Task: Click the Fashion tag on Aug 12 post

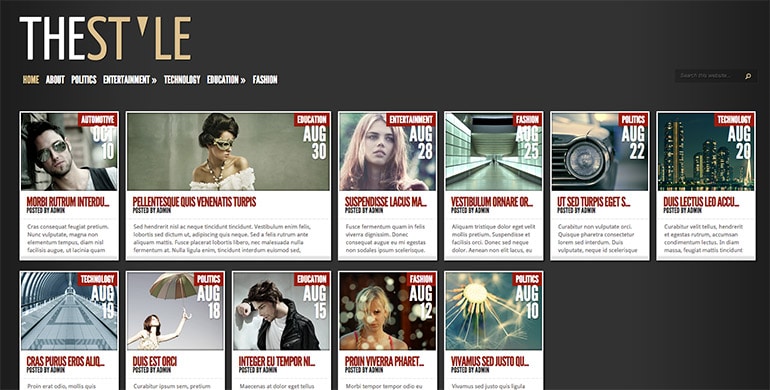Action: pos(421,279)
